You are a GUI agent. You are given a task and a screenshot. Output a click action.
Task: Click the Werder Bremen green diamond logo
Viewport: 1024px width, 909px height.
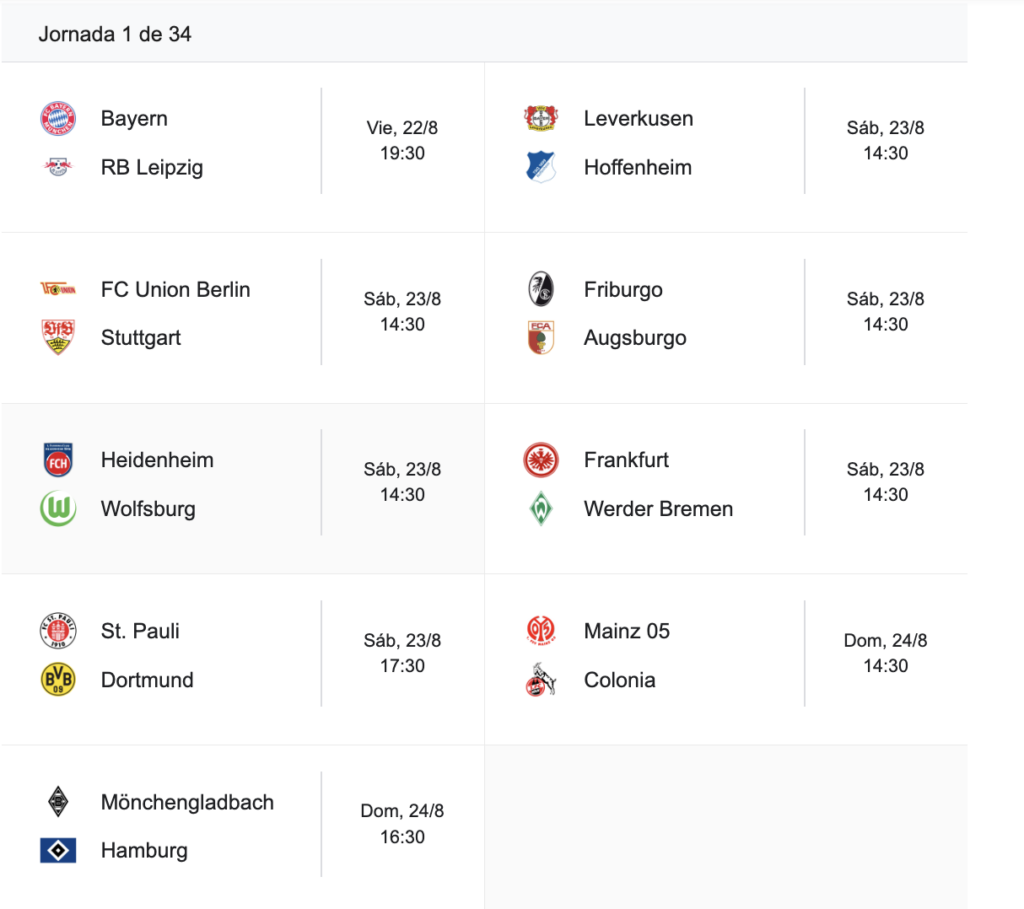click(541, 509)
